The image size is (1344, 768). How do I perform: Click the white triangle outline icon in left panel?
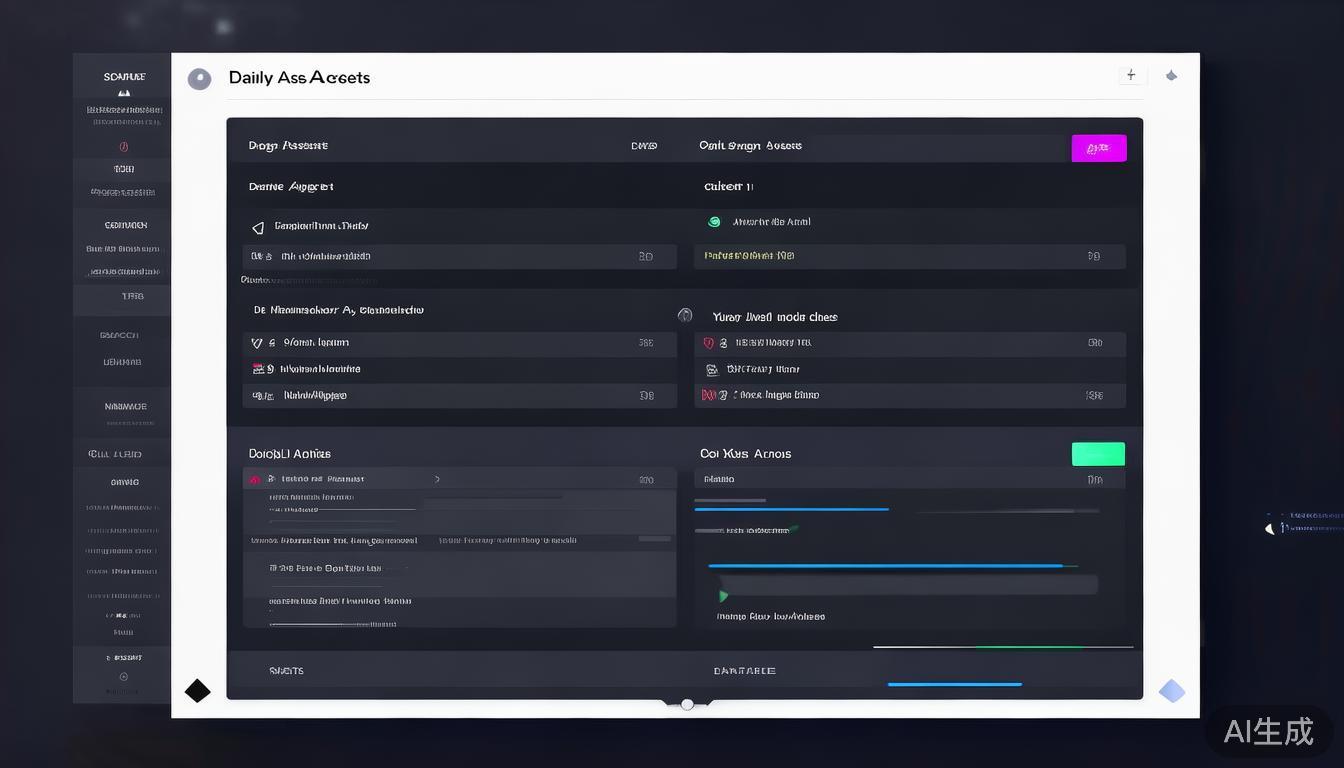258,227
